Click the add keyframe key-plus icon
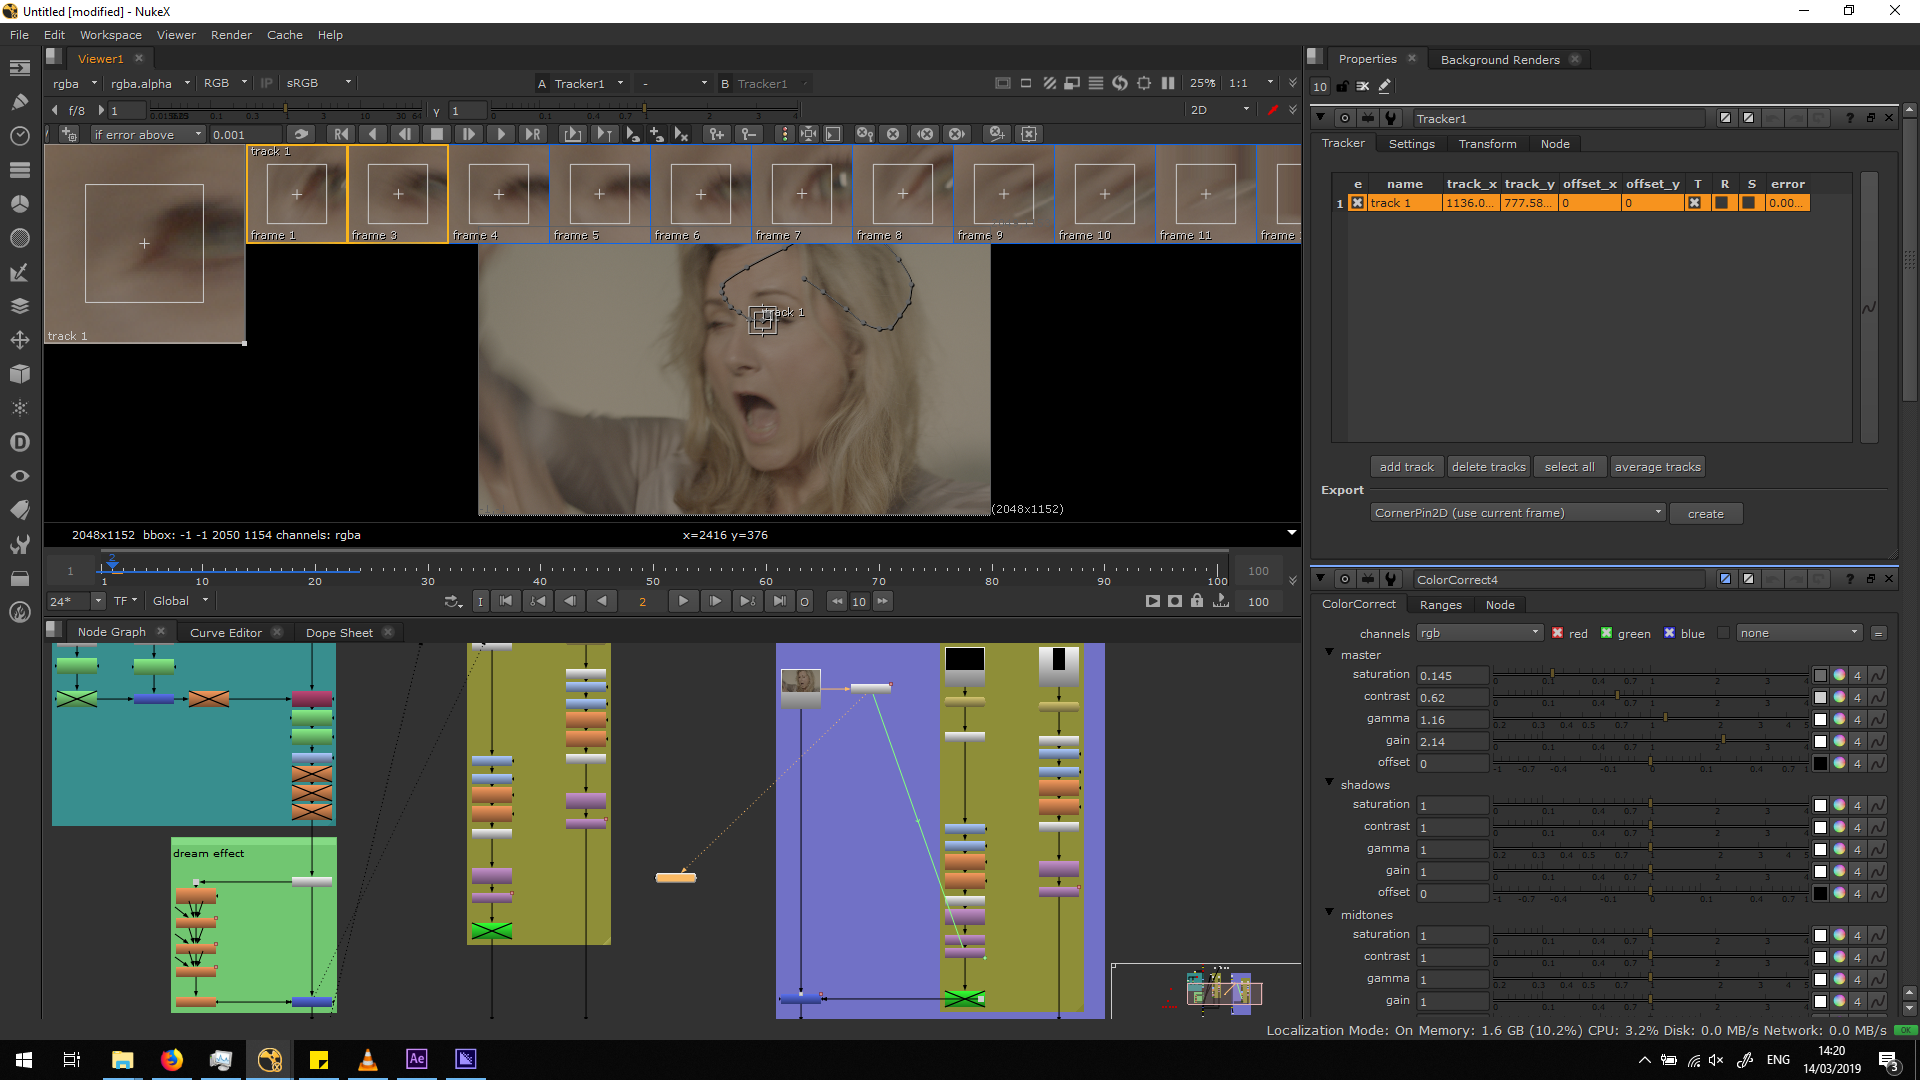Image resolution: width=1920 pixels, height=1080 pixels. coord(716,134)
